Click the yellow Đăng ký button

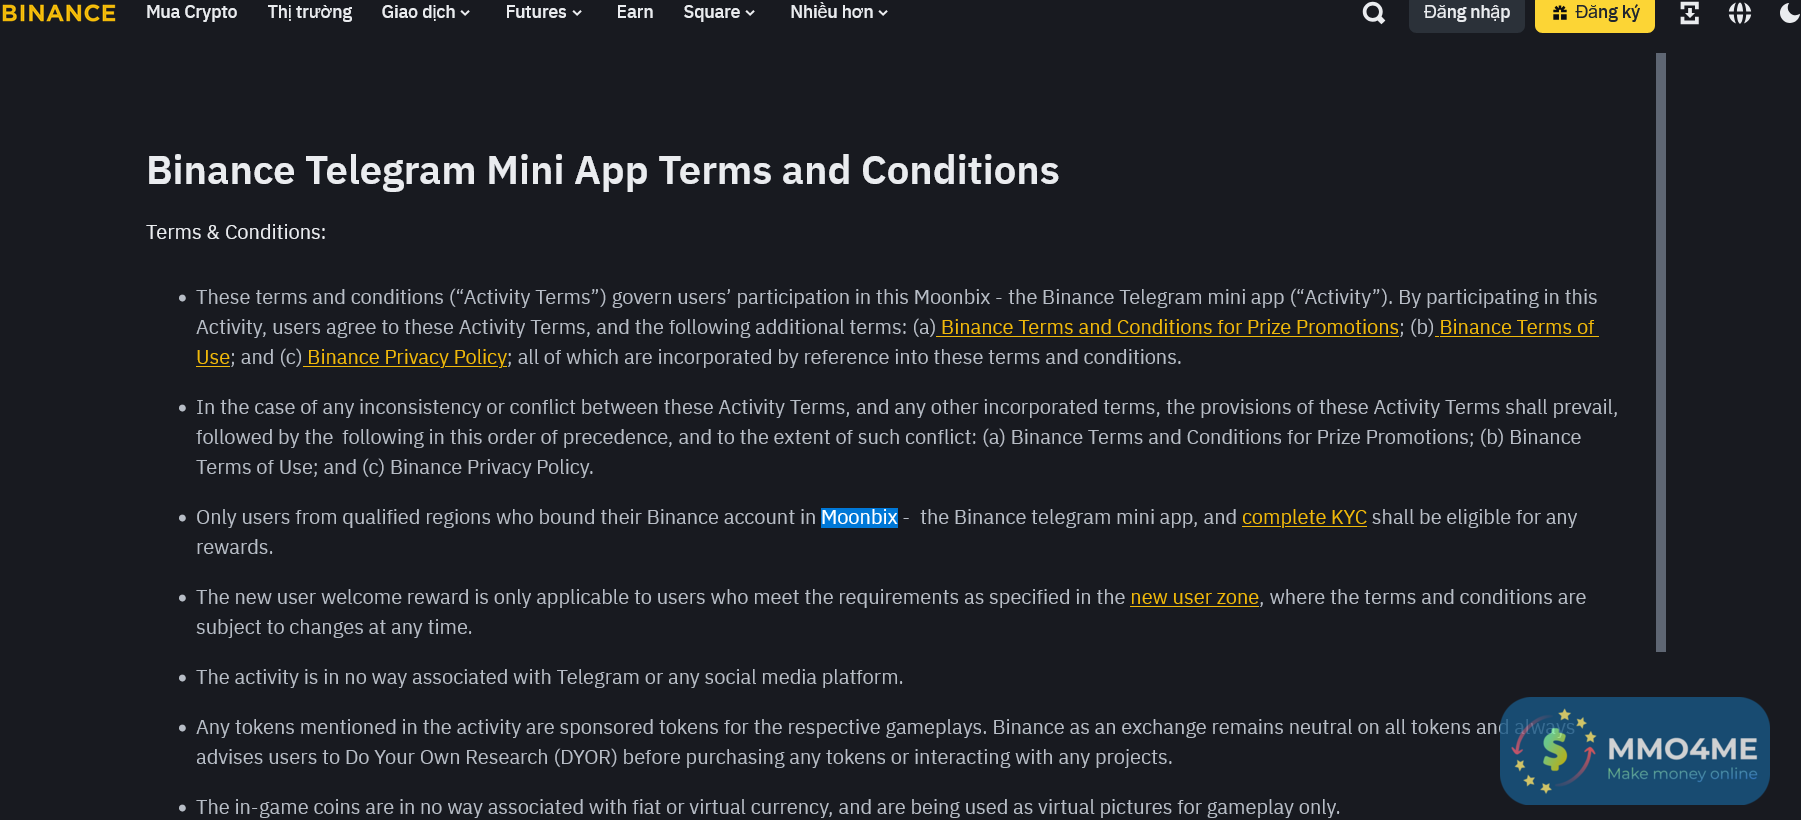click(x=1594, y=13)
